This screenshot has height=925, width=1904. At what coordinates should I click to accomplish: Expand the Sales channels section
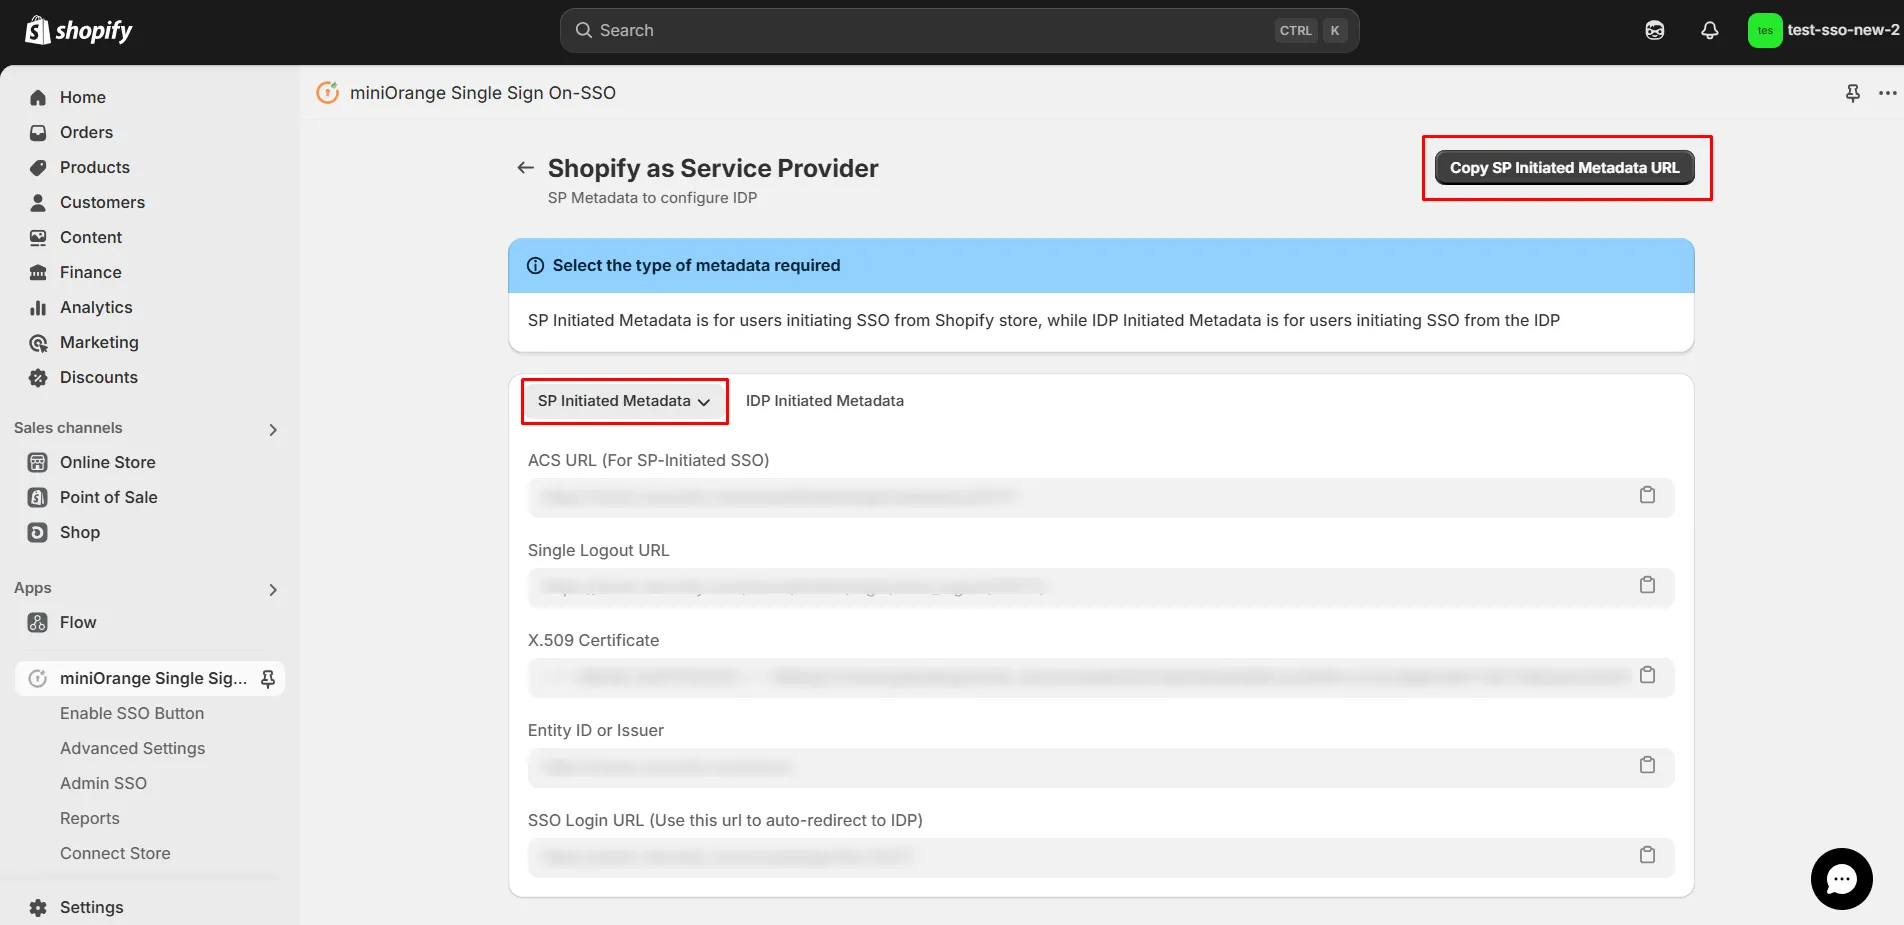point(273,430)
